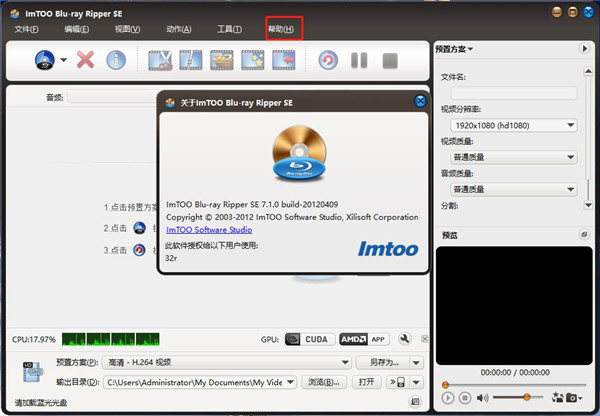Click the 另存为... button
The image size is (600, 416).
pos(383,362)
